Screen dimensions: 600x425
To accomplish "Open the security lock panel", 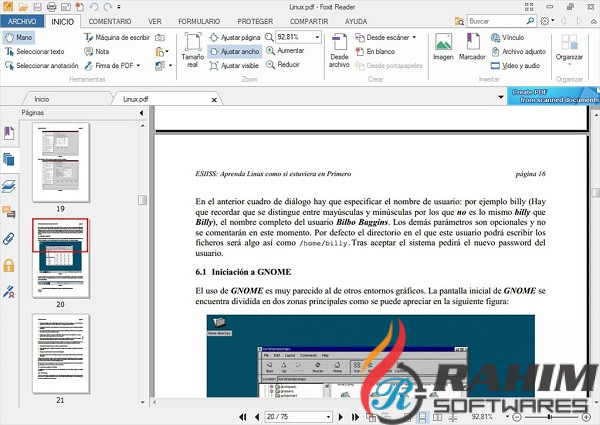I will click(9, 265).
